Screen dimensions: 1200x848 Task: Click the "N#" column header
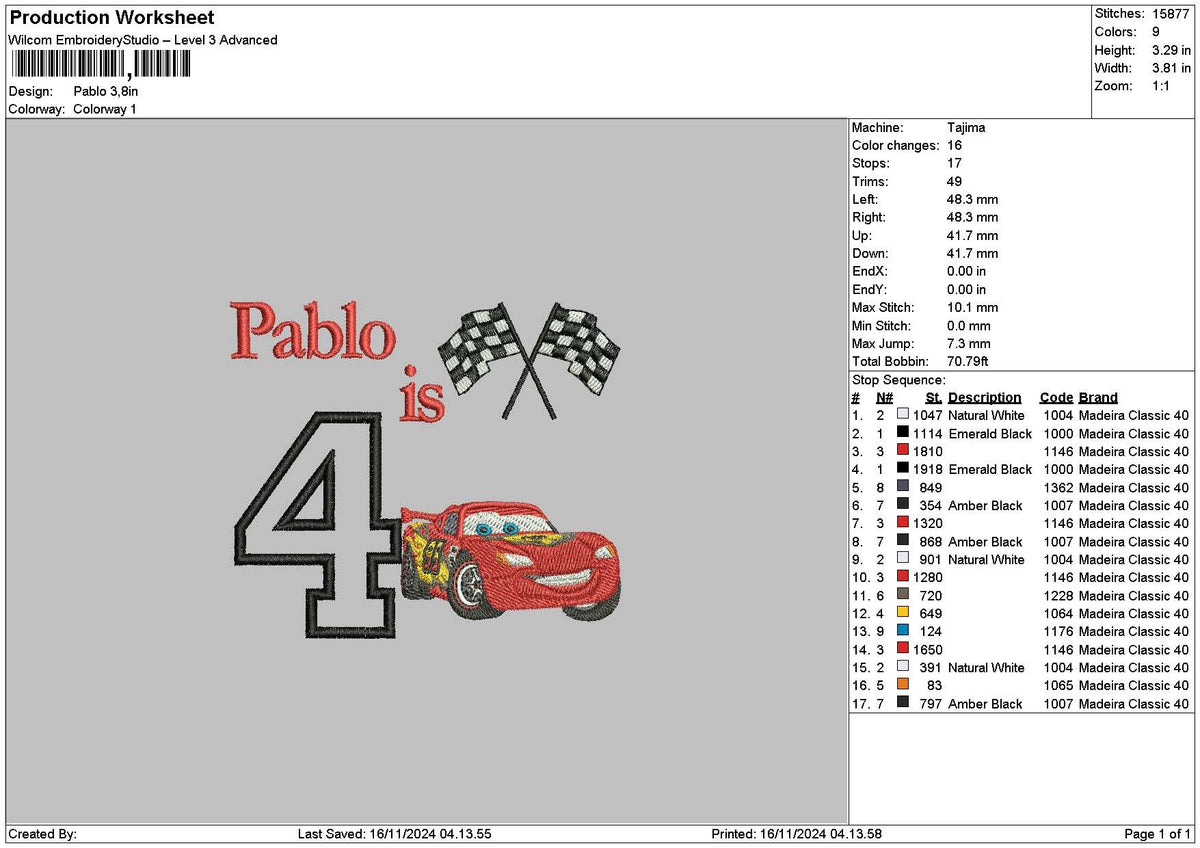click(885, 398)
